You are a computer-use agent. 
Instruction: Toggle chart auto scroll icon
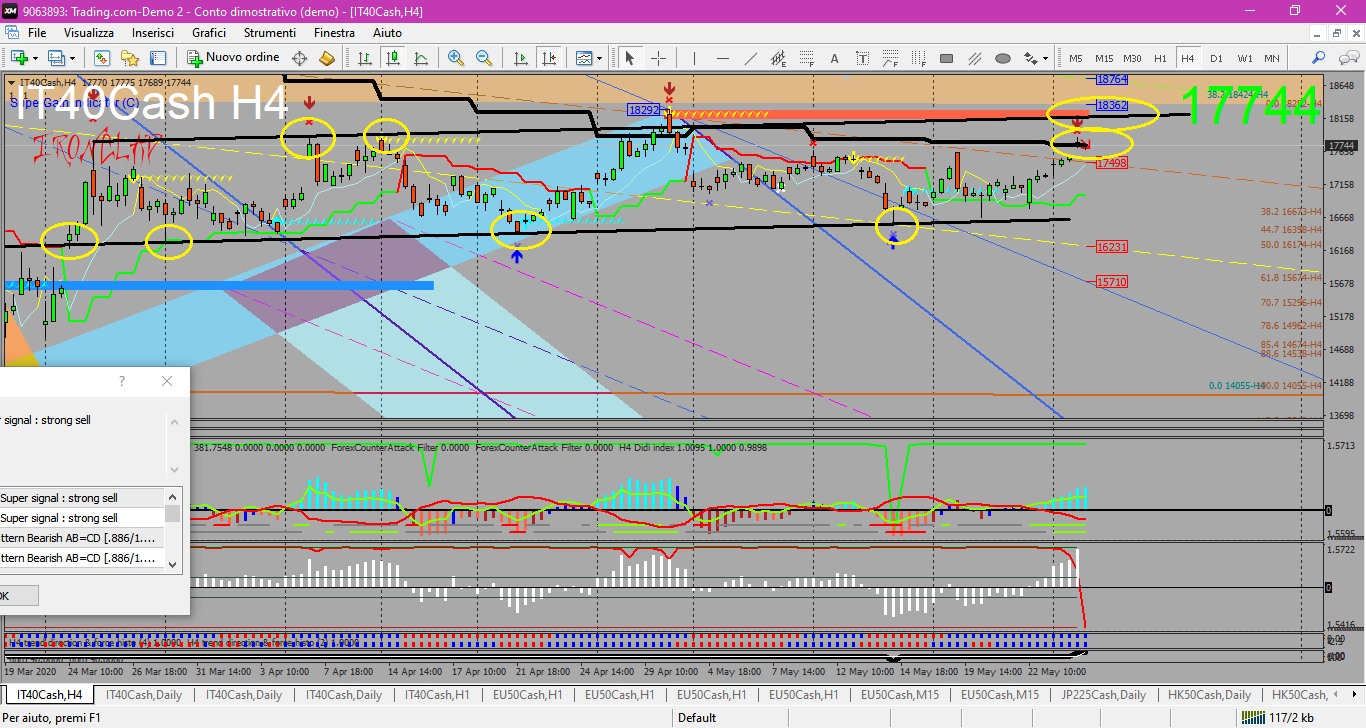(x=520, y=58)
